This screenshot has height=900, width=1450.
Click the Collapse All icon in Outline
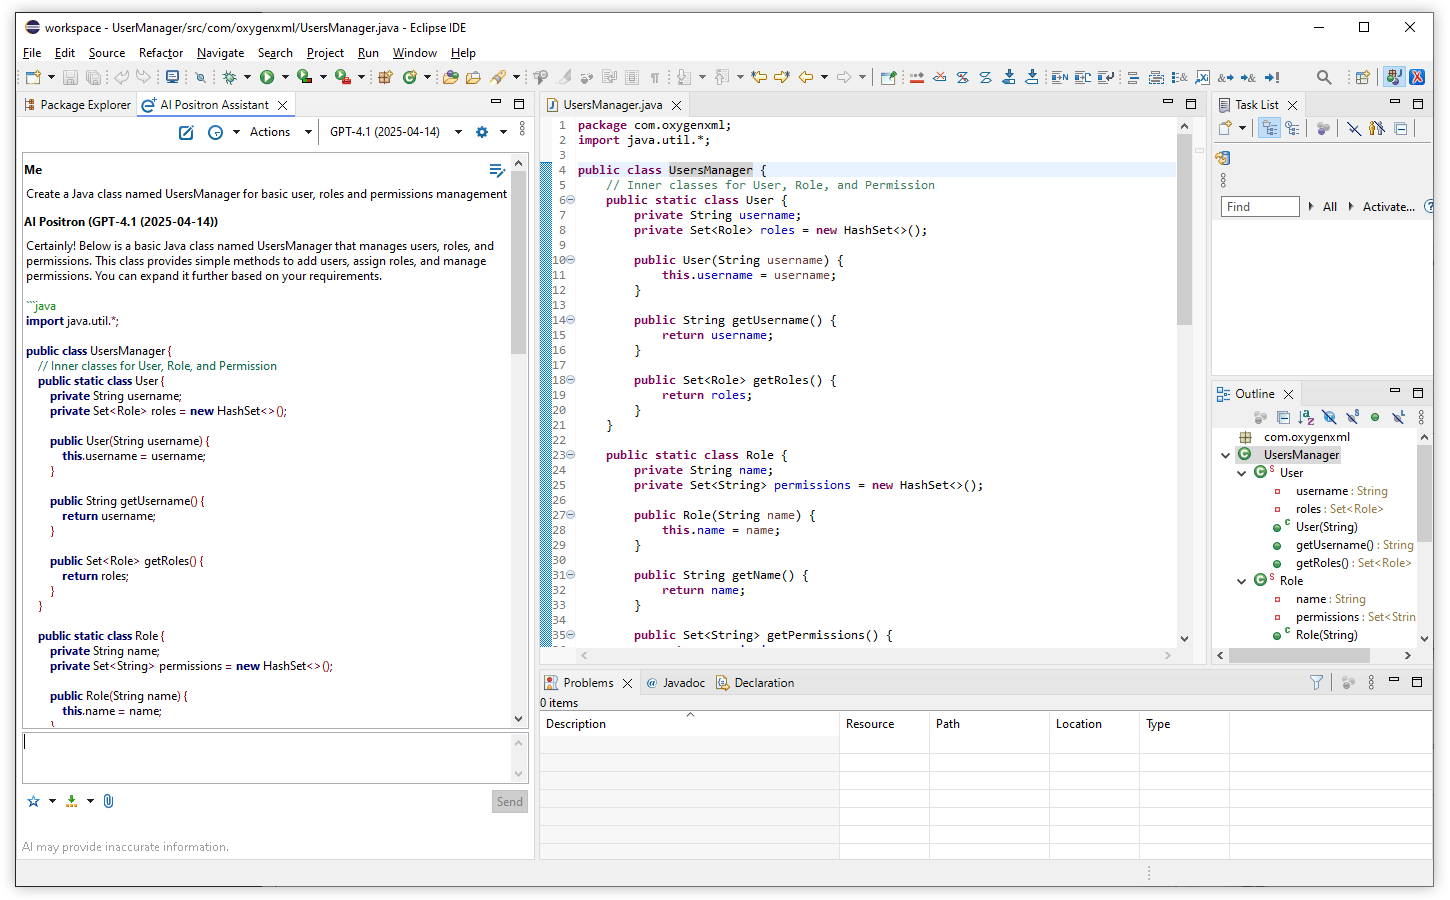[1283, 417]
